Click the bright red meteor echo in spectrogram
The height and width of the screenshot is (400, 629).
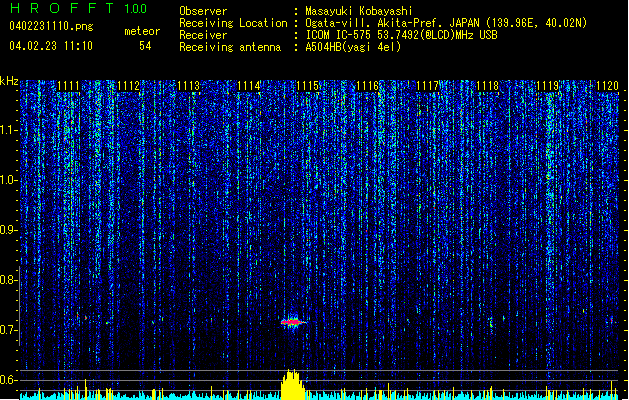pos(293,322)
